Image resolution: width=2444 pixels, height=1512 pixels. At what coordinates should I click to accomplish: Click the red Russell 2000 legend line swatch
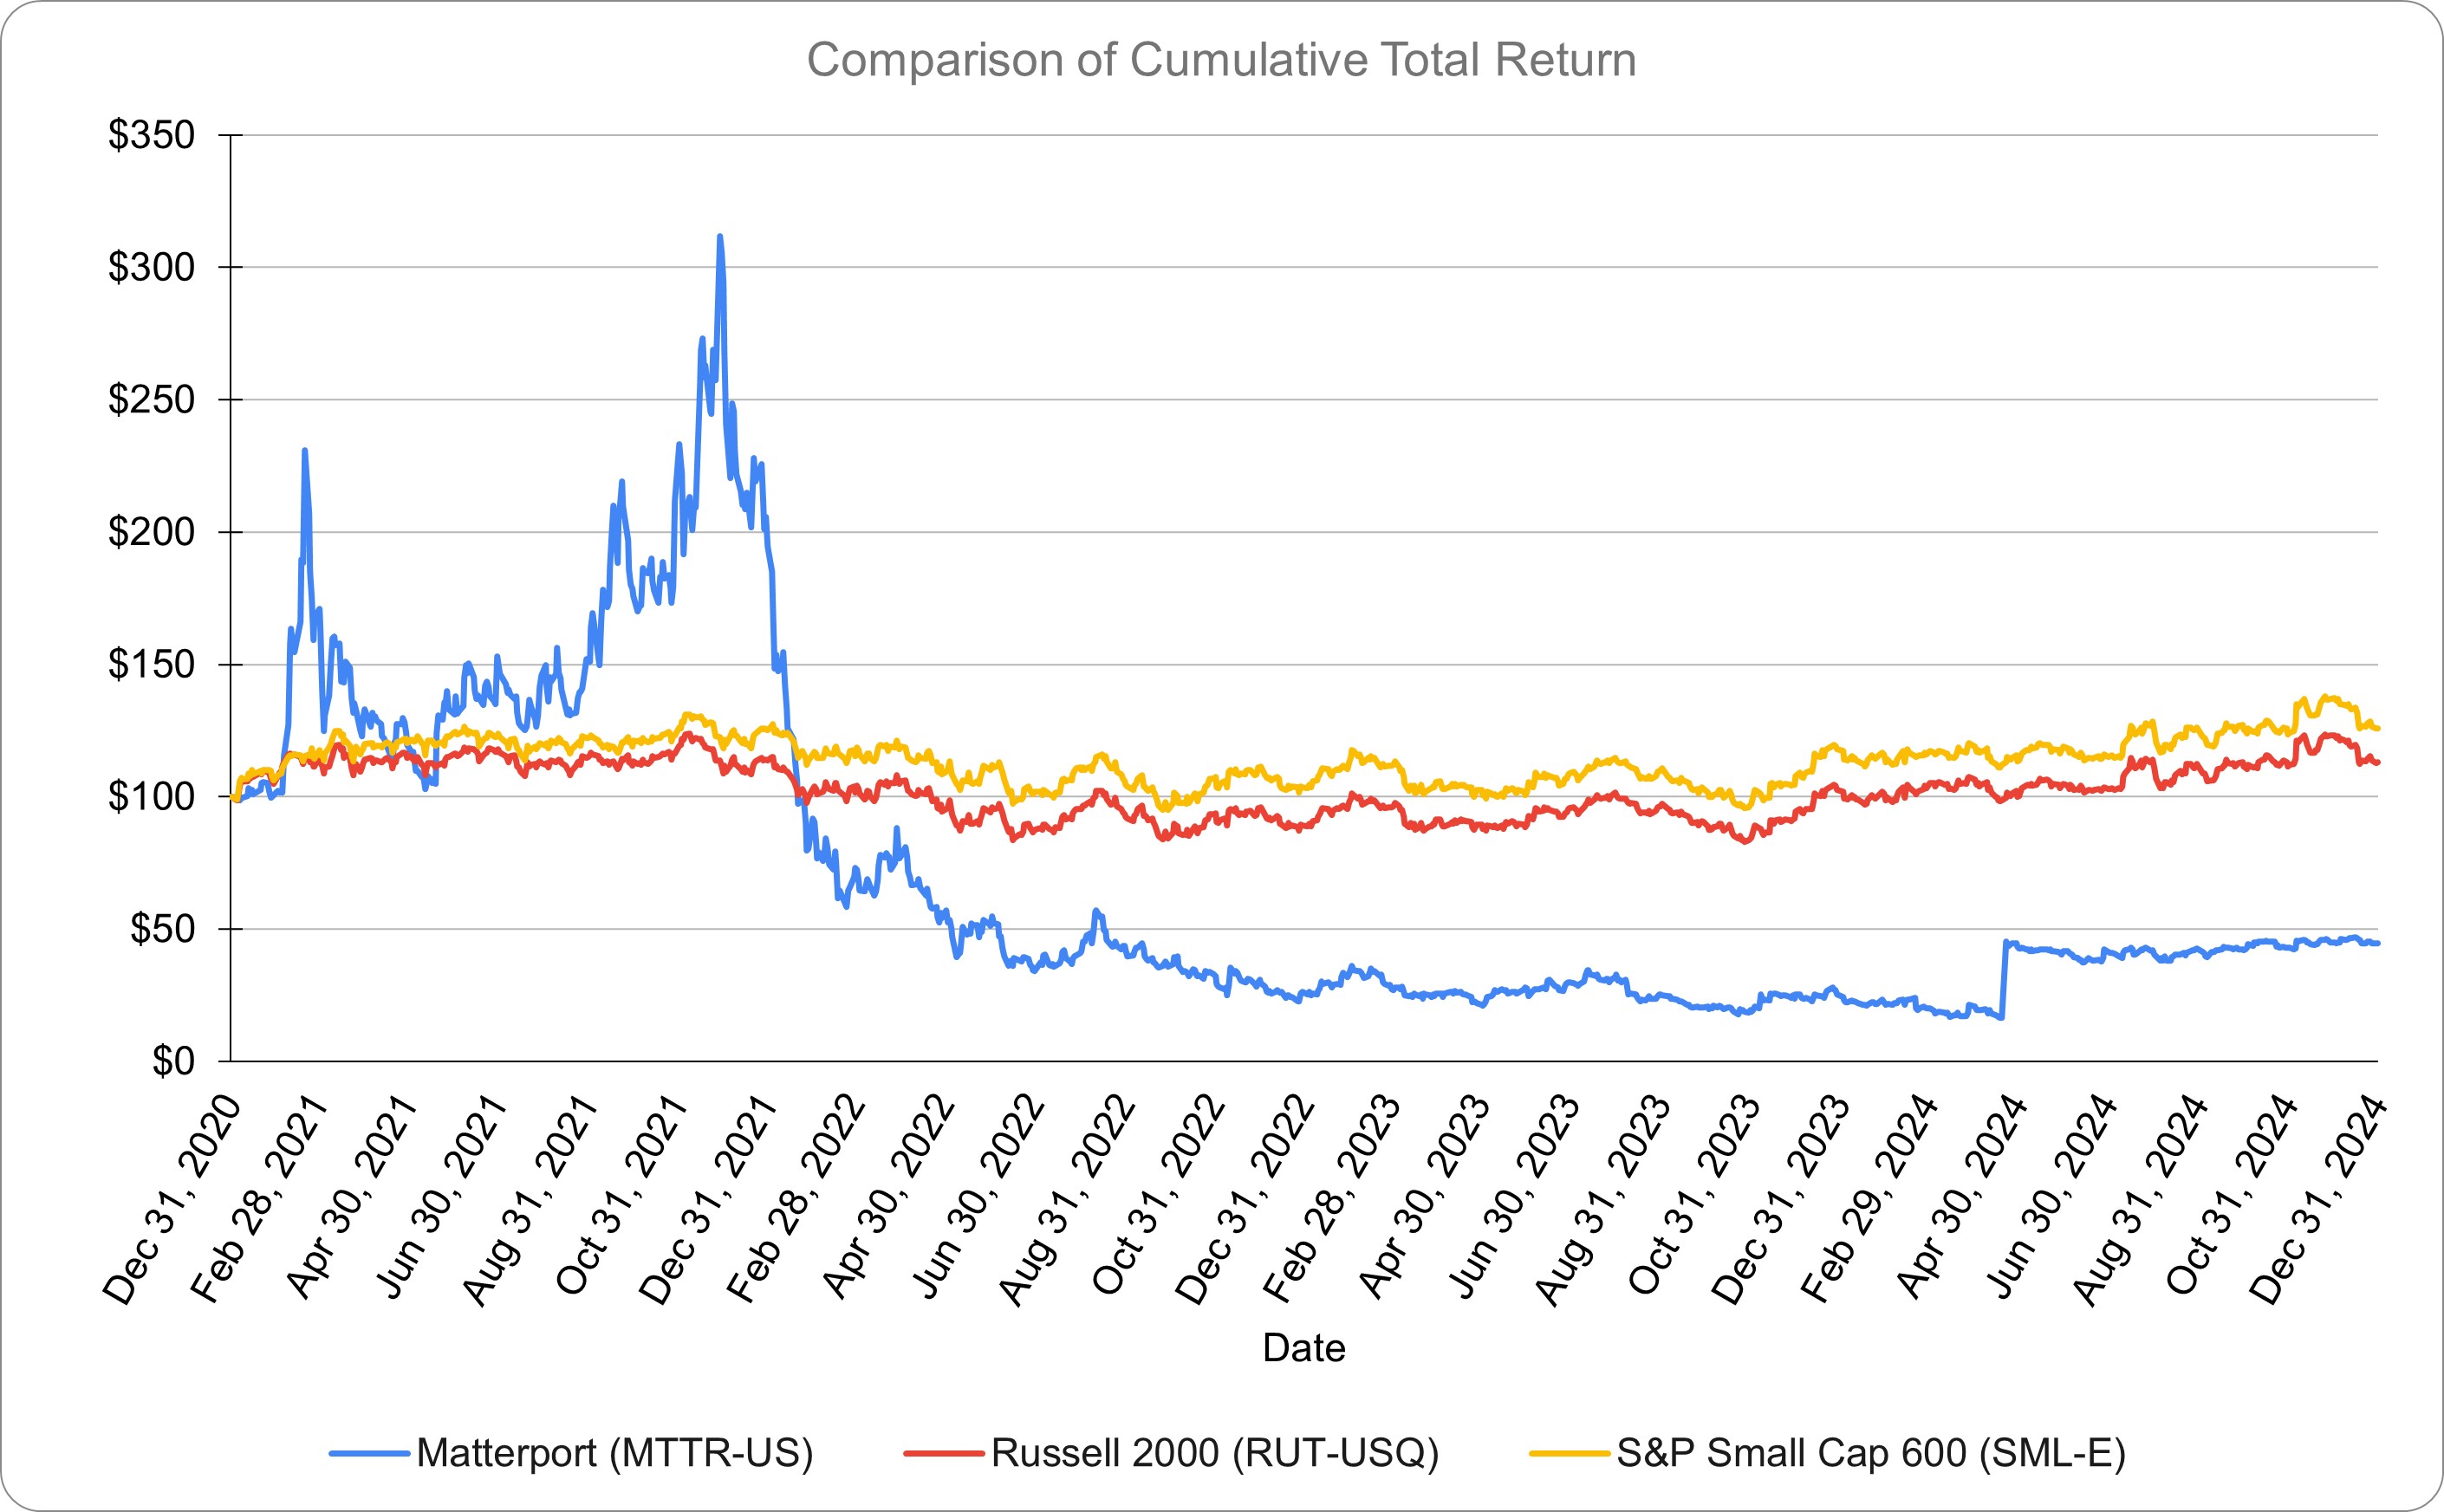pyautogui.click(x=944, y=1453)
